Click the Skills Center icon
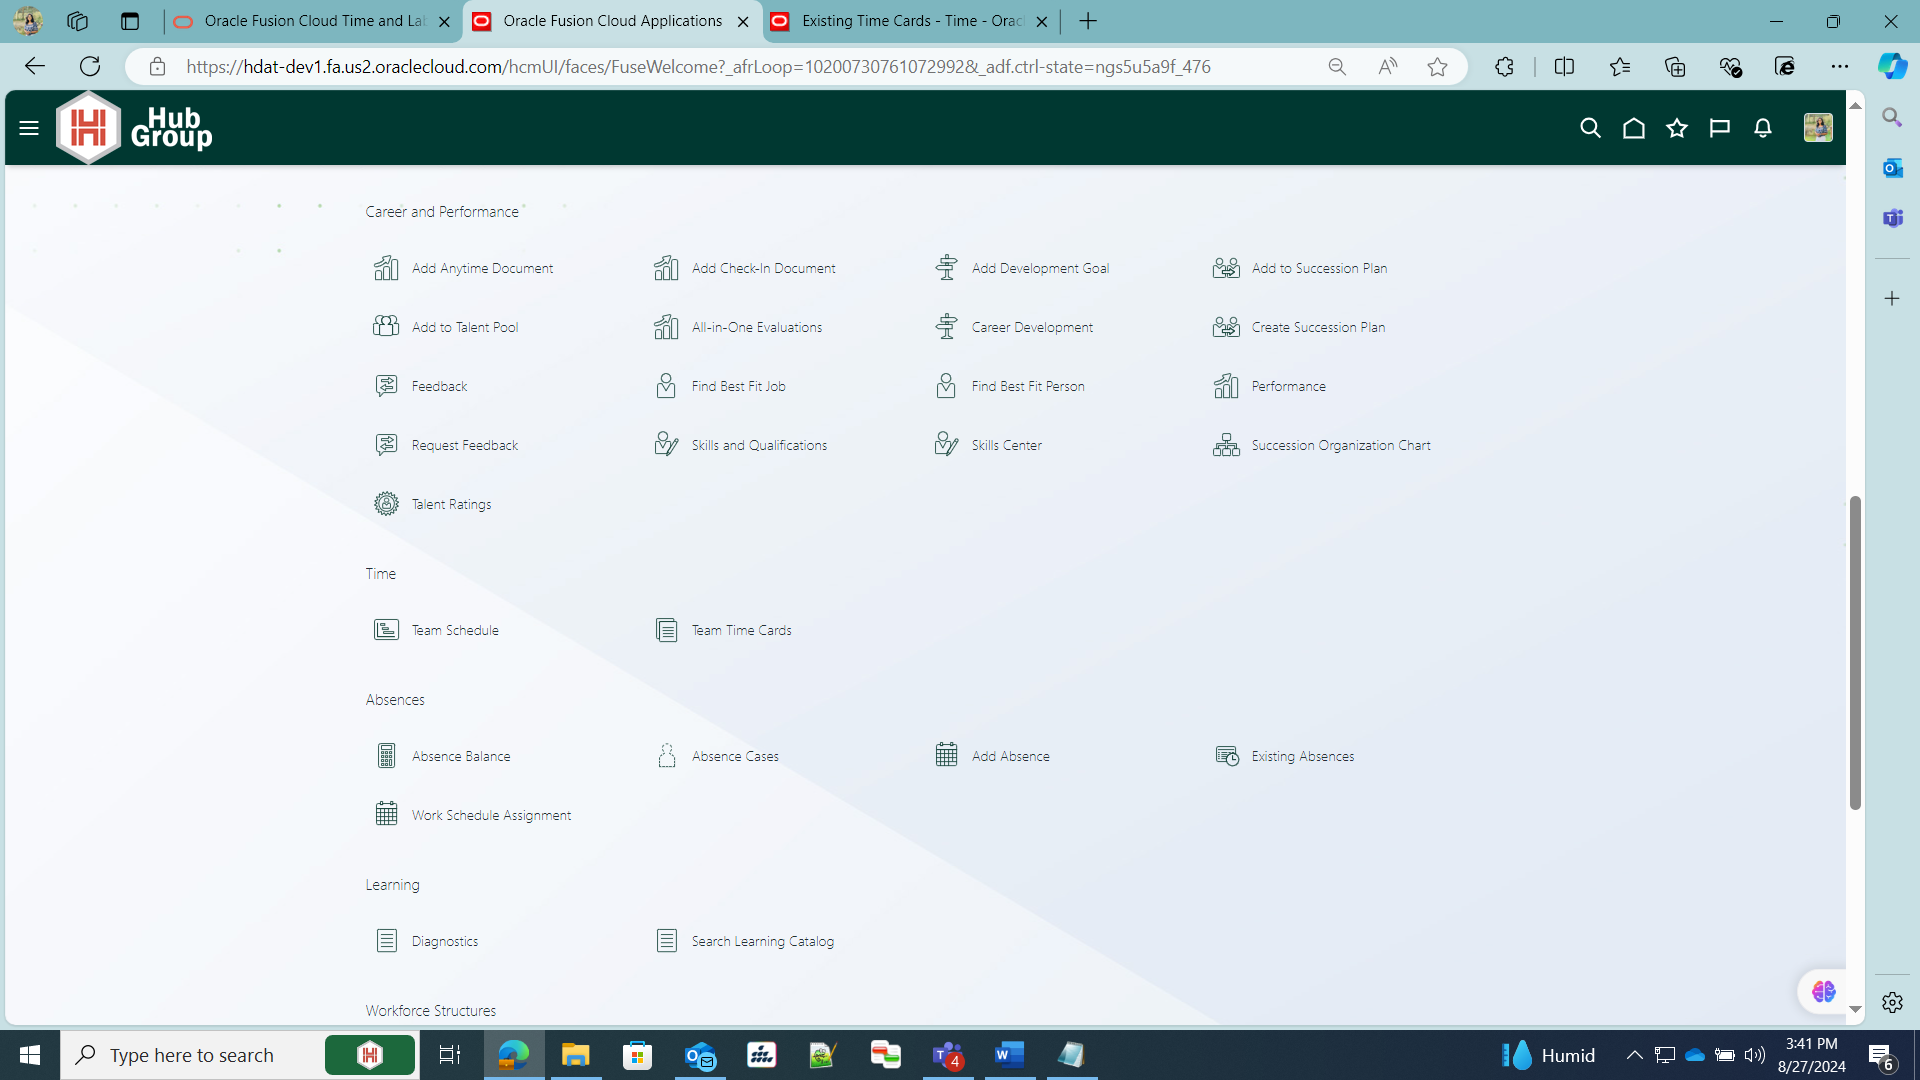1920x1080 pixels. [946, 445]
